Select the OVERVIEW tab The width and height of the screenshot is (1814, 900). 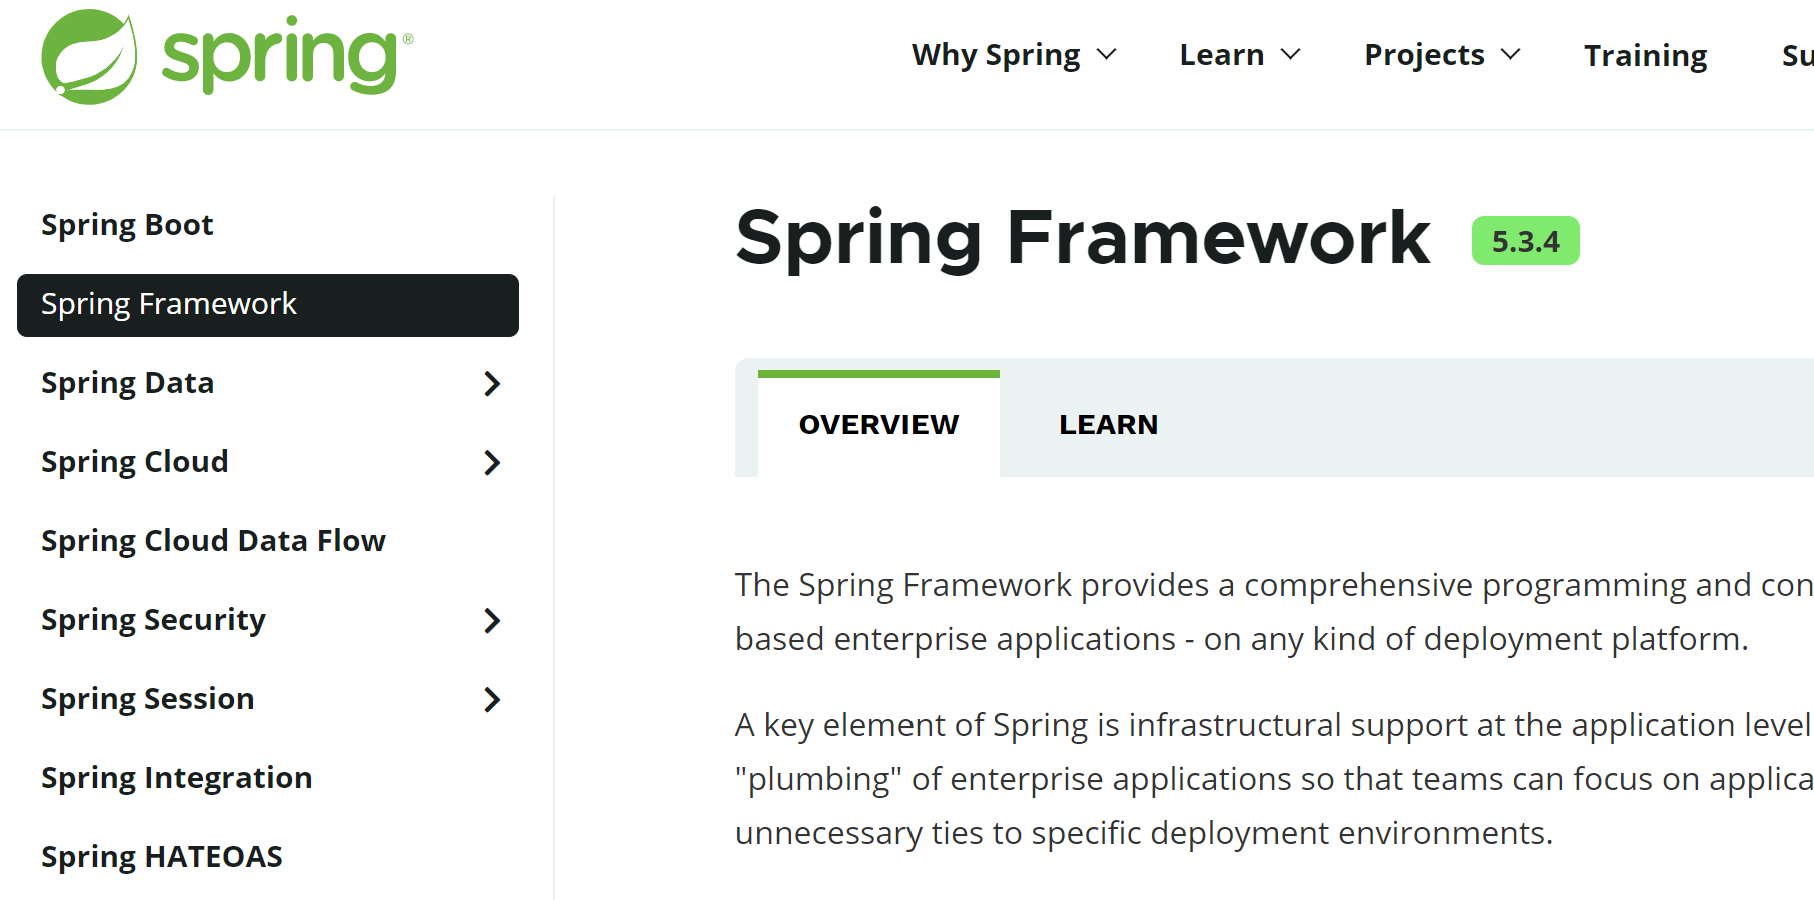tap(877, 424)
